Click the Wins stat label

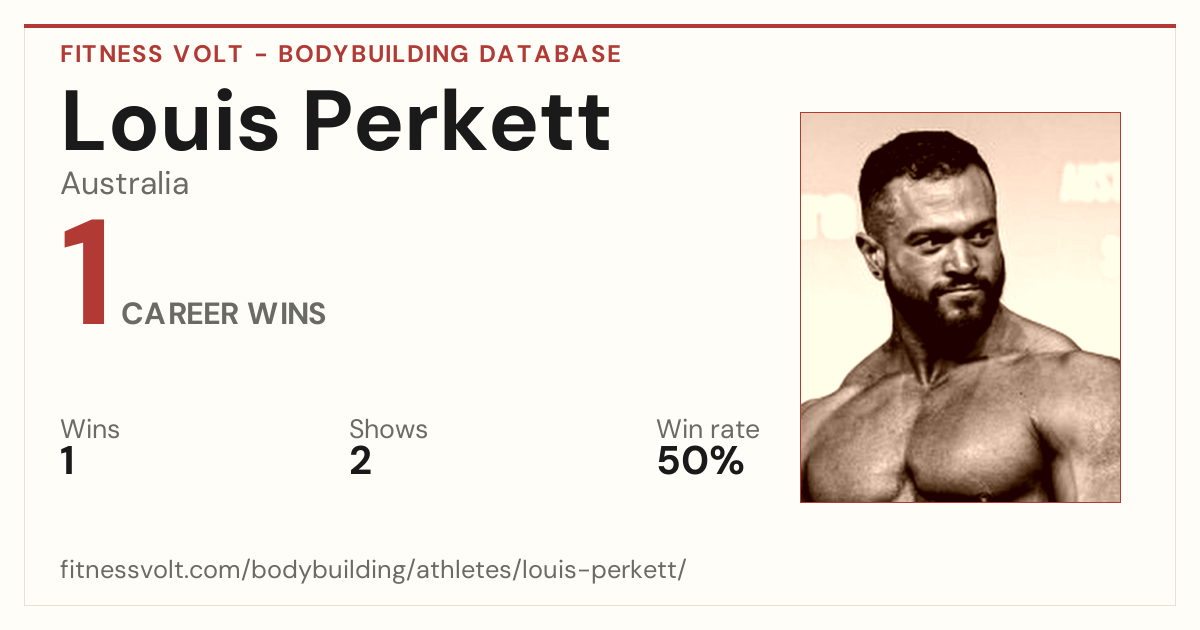click(x=90, y=430)
